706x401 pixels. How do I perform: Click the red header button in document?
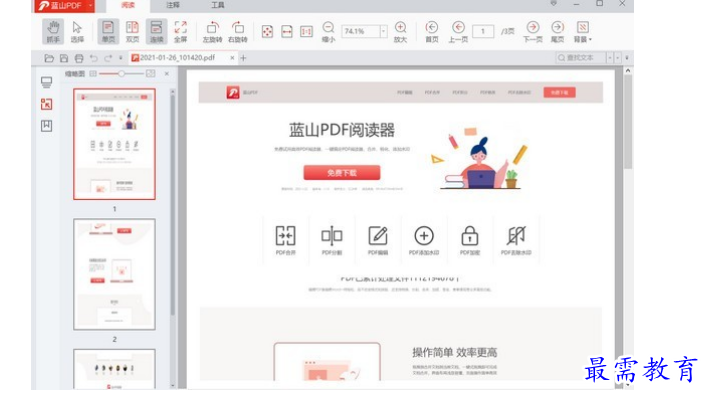coord(559,92)
